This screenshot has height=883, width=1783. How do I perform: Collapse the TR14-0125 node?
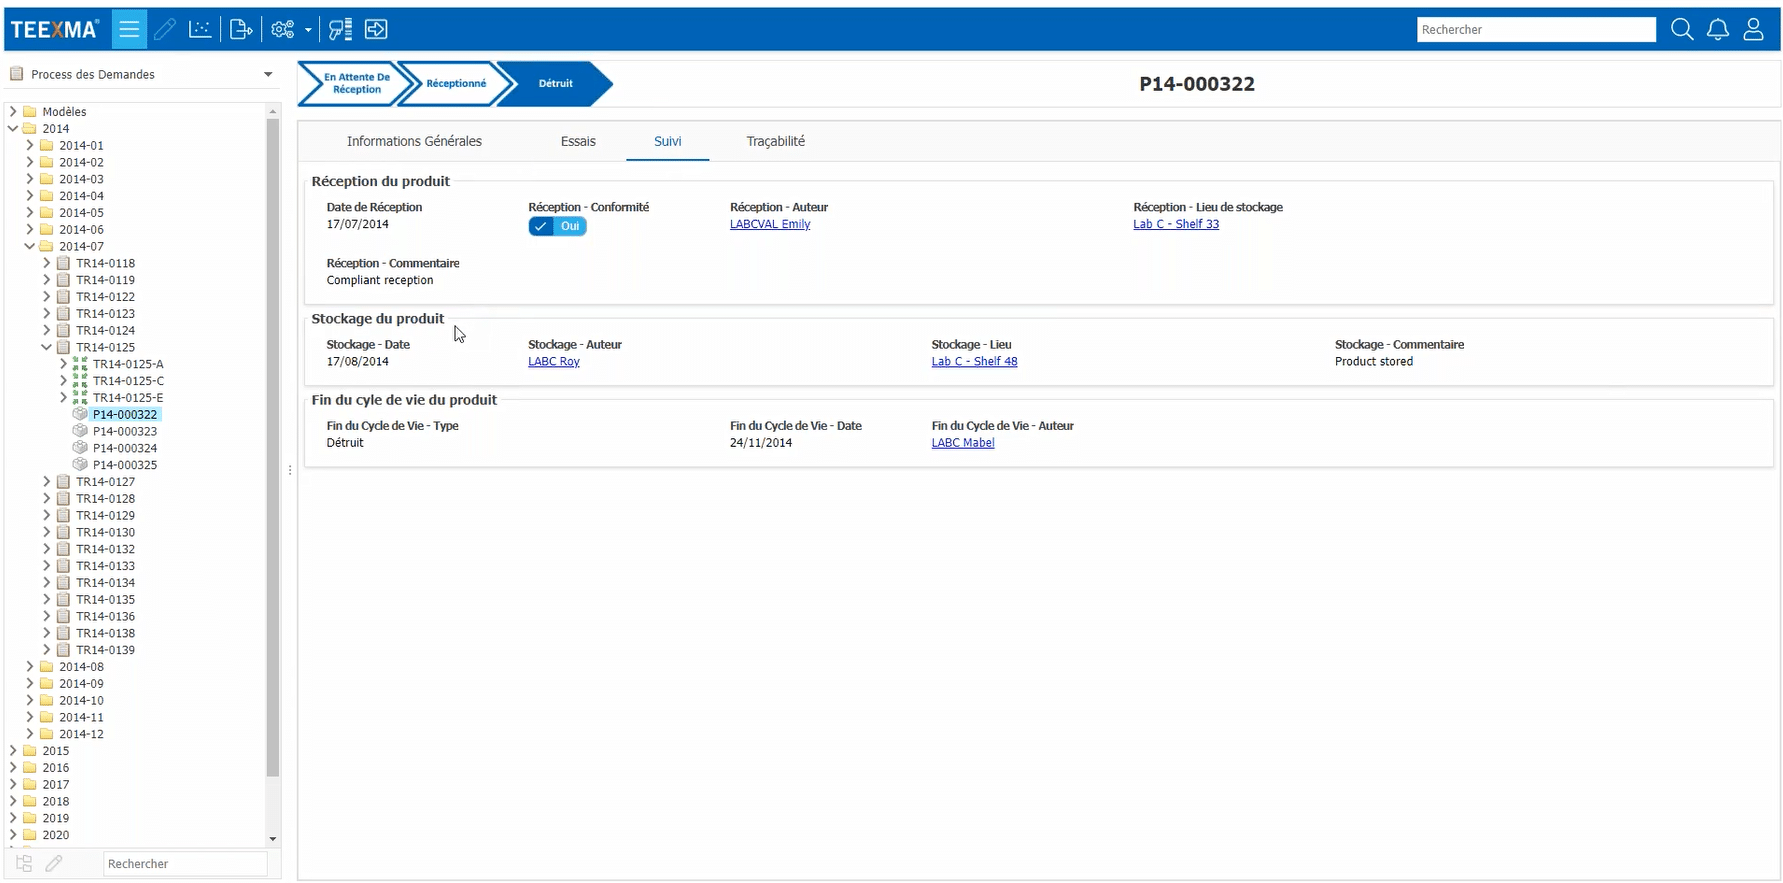[x=47, y=347]
